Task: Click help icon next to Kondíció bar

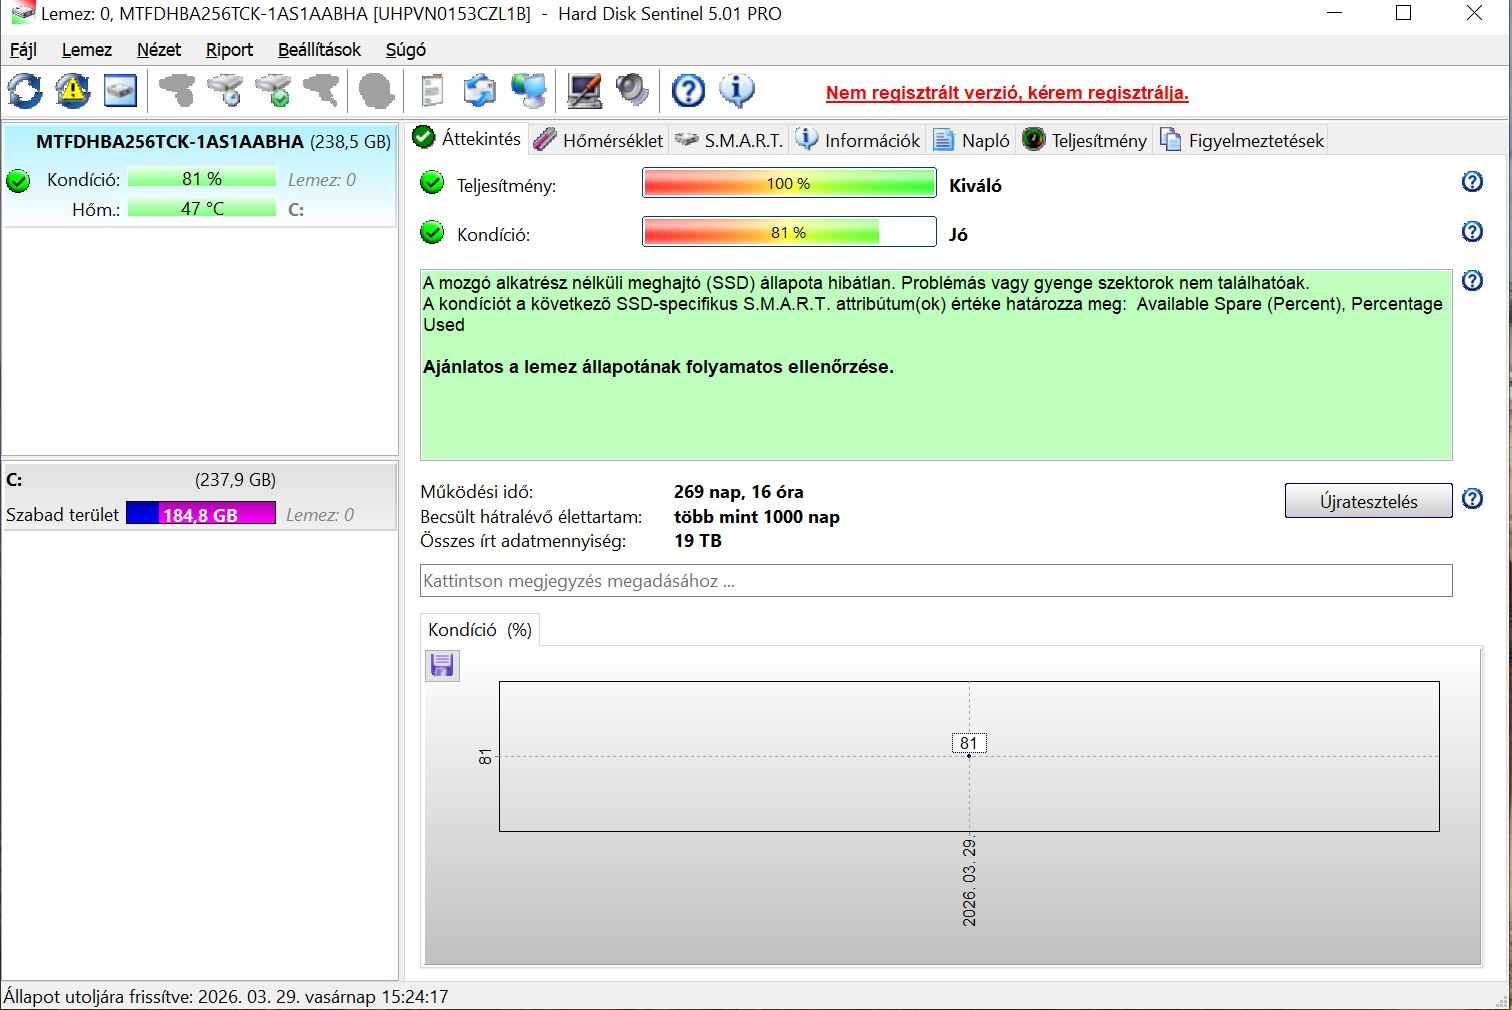Action: [x=1472, y=231]
